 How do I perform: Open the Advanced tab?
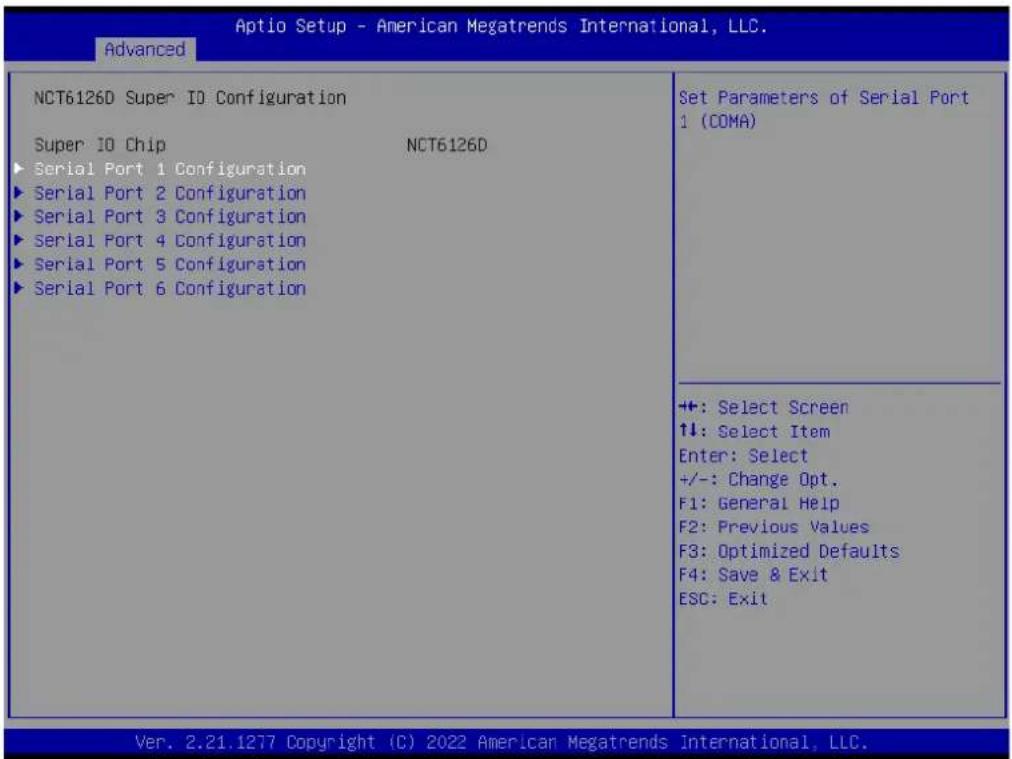145,50
